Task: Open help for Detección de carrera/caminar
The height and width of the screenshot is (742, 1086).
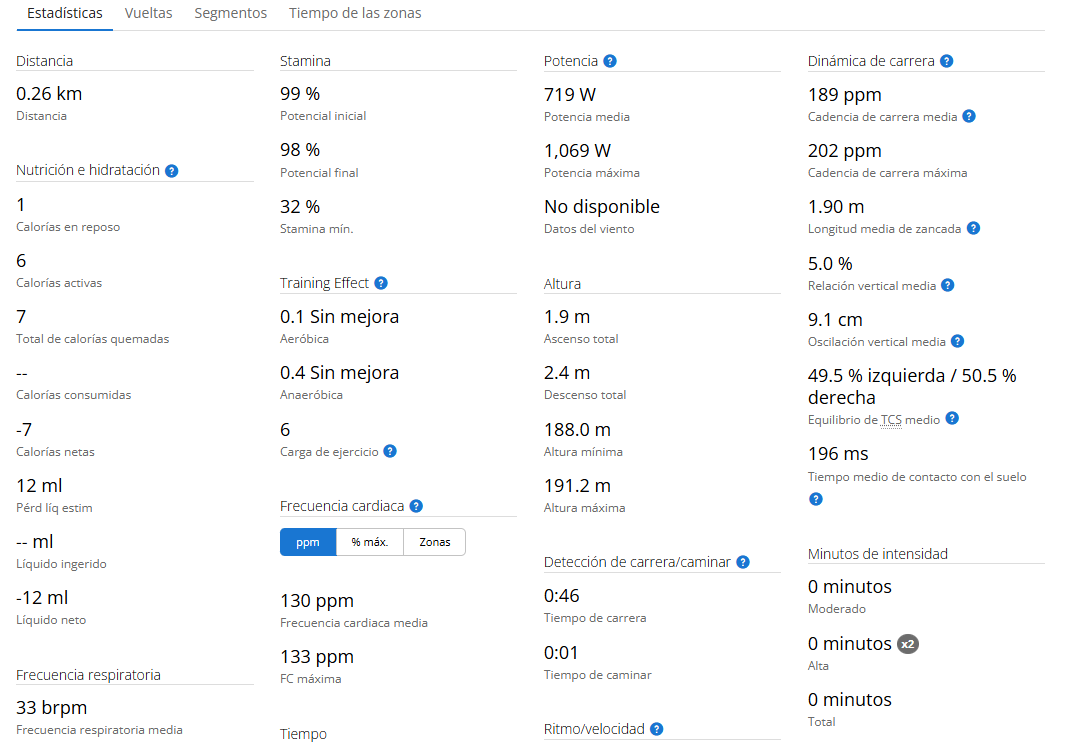Action: [743, 563]
